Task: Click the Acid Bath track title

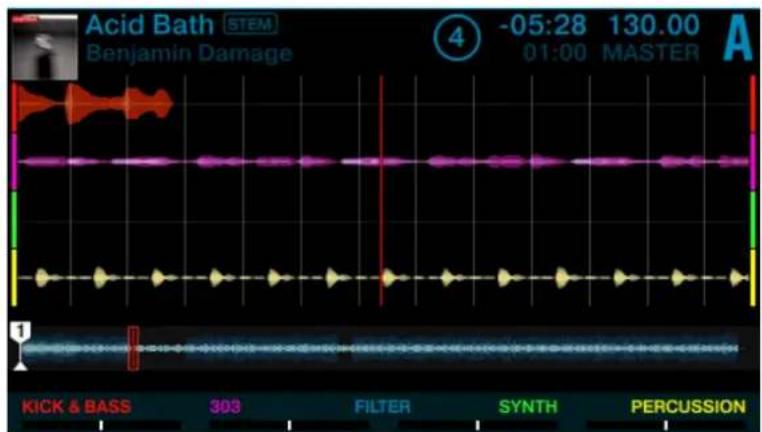Action: click(x=150, y=25)
